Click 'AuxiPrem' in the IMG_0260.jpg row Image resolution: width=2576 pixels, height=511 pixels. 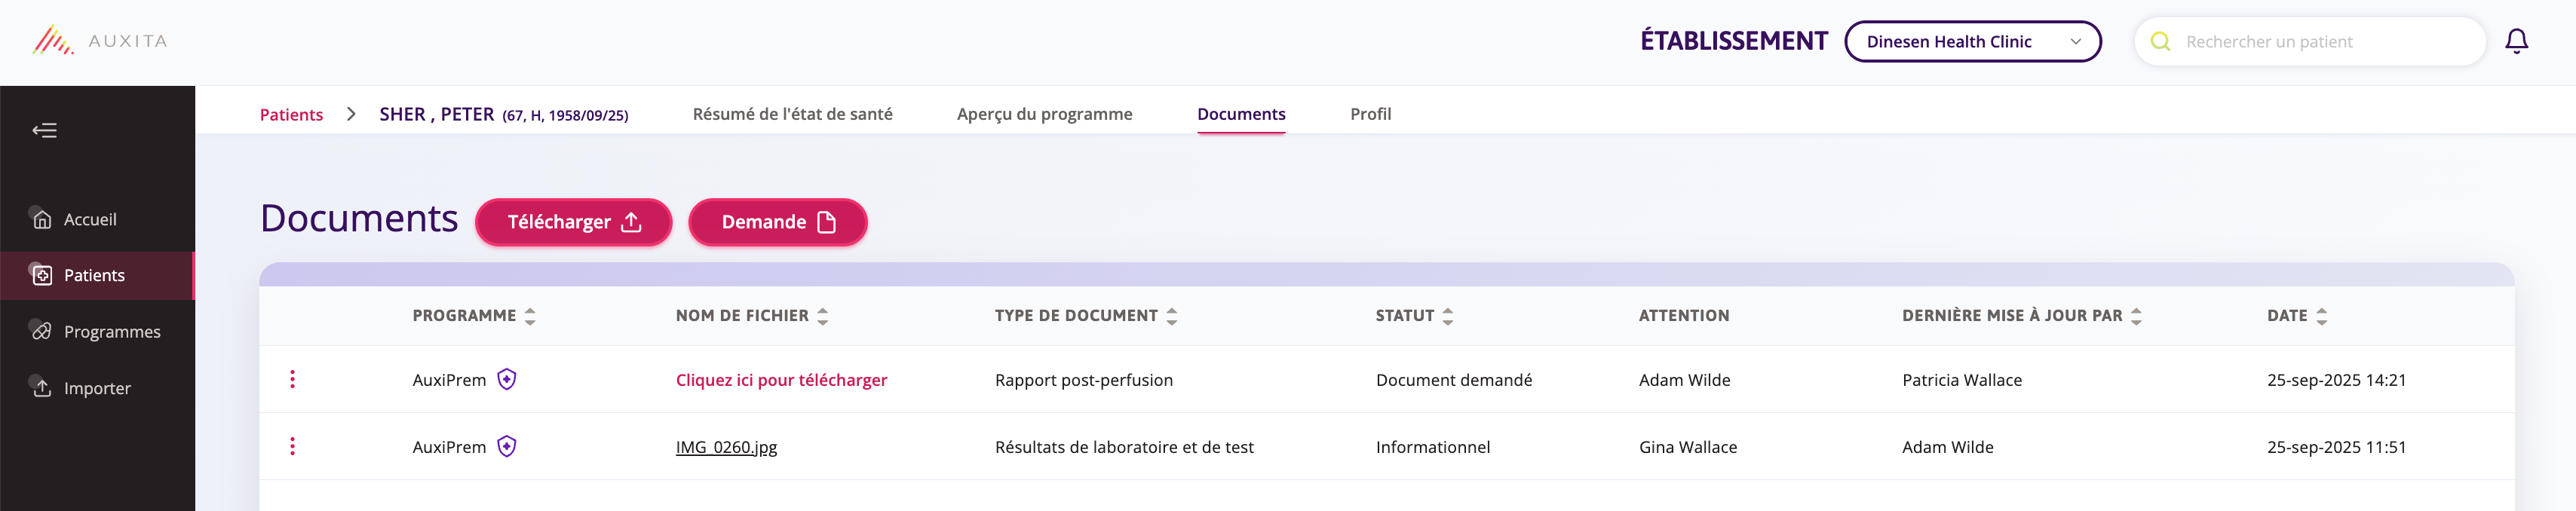pyautogui.click(x=449, y=447)
